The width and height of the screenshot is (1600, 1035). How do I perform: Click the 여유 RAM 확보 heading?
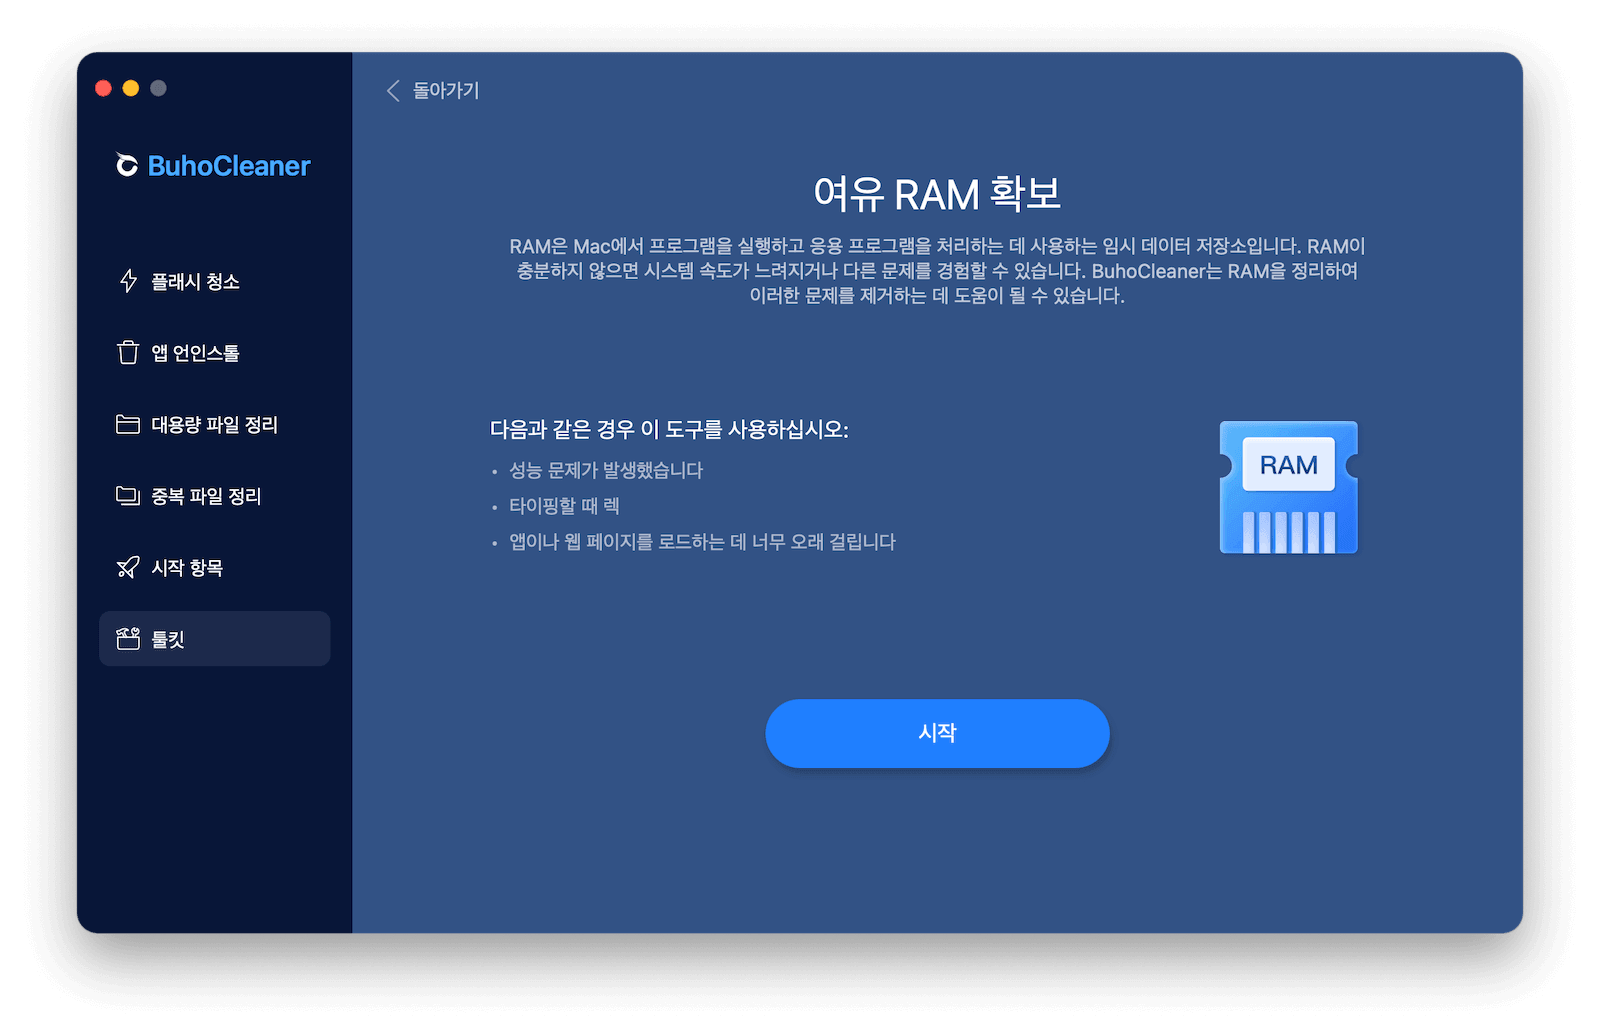937,194
